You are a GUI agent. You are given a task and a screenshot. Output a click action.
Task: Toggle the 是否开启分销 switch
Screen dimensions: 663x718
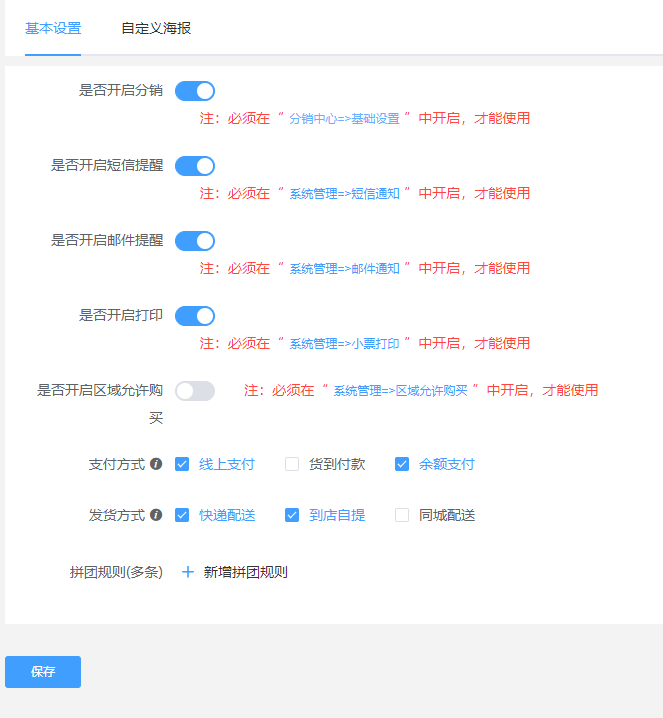pos(195,91)
